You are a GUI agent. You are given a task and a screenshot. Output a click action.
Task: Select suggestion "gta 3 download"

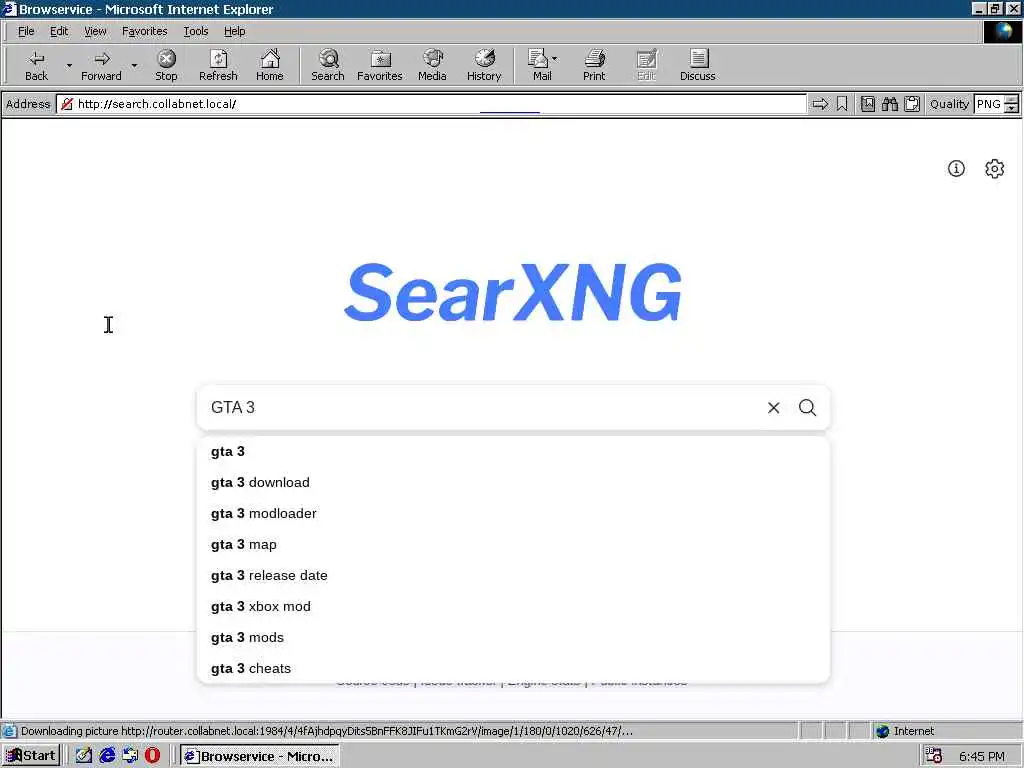(513, 483)
